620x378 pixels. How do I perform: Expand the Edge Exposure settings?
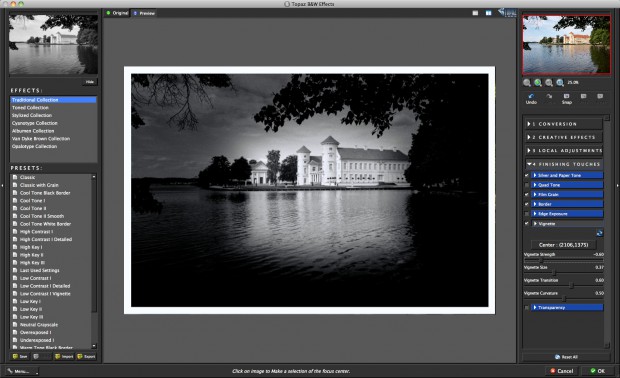(x=567, y=214)
